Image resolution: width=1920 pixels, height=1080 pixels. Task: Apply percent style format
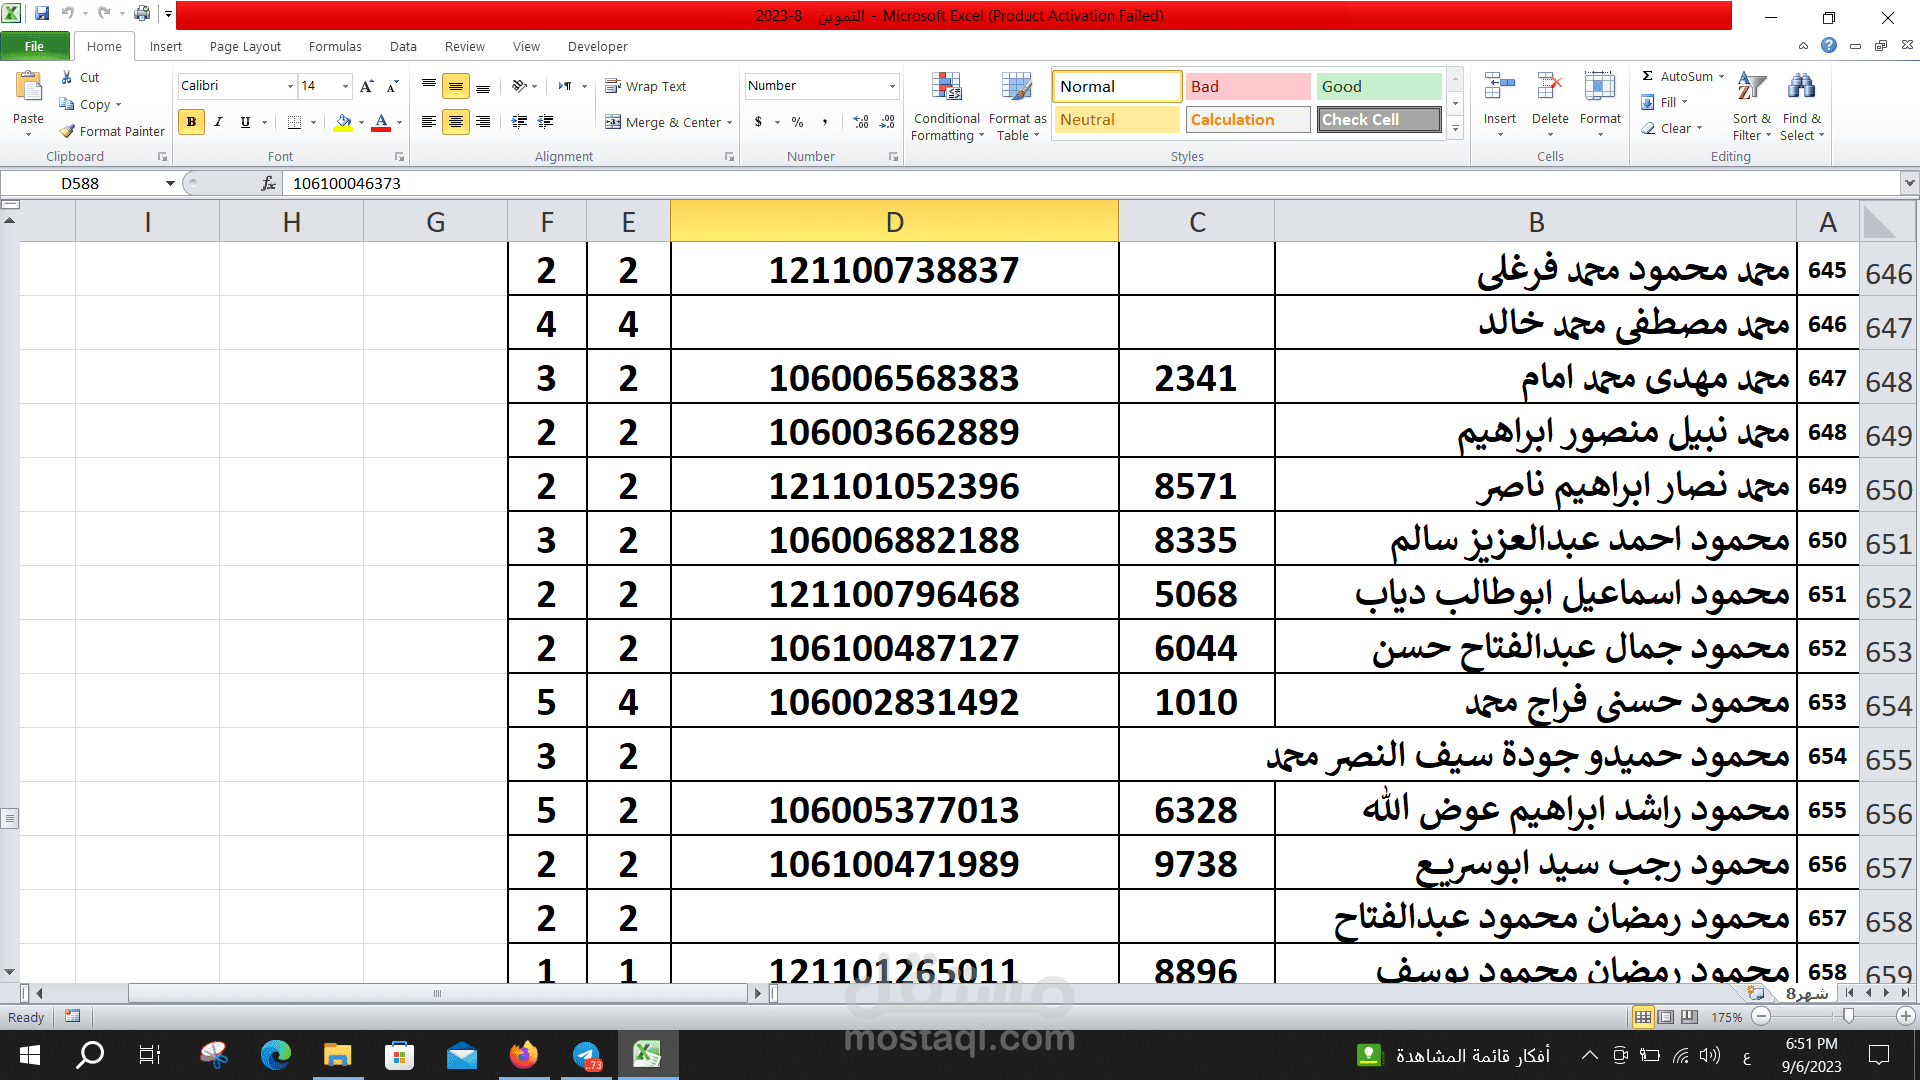pos(797,122)
